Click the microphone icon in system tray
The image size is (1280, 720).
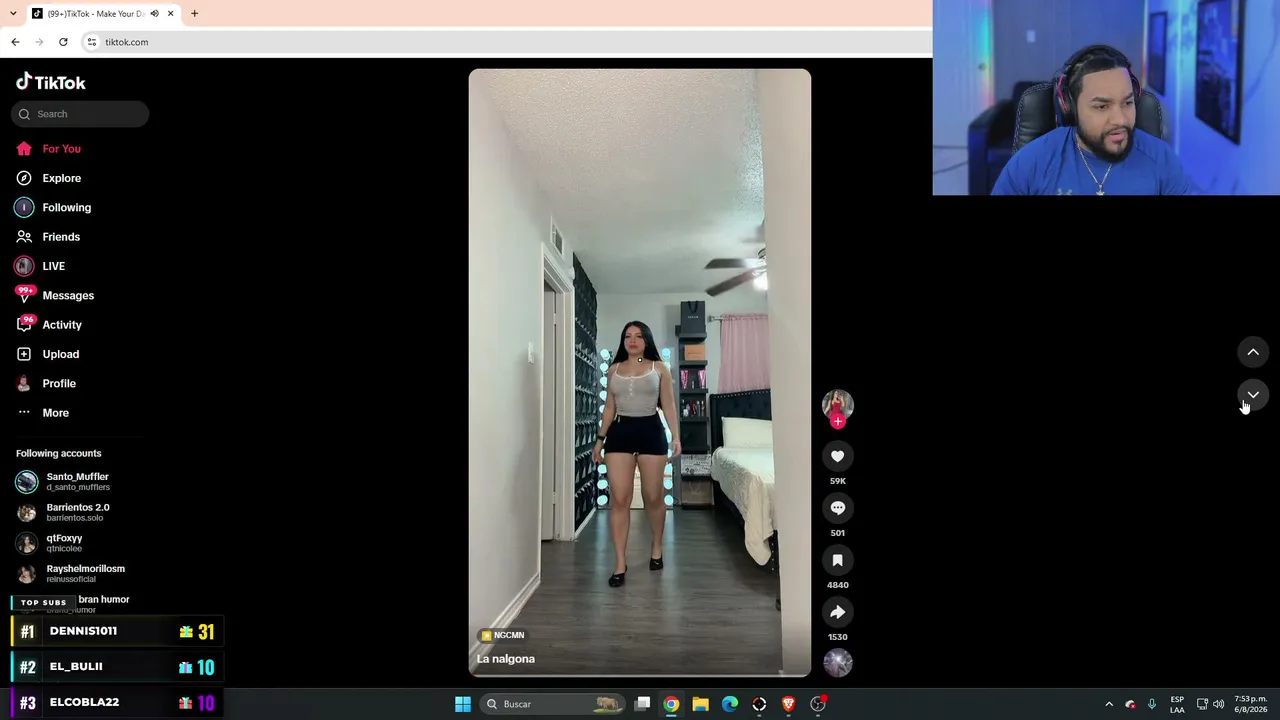click(1152, 704)
